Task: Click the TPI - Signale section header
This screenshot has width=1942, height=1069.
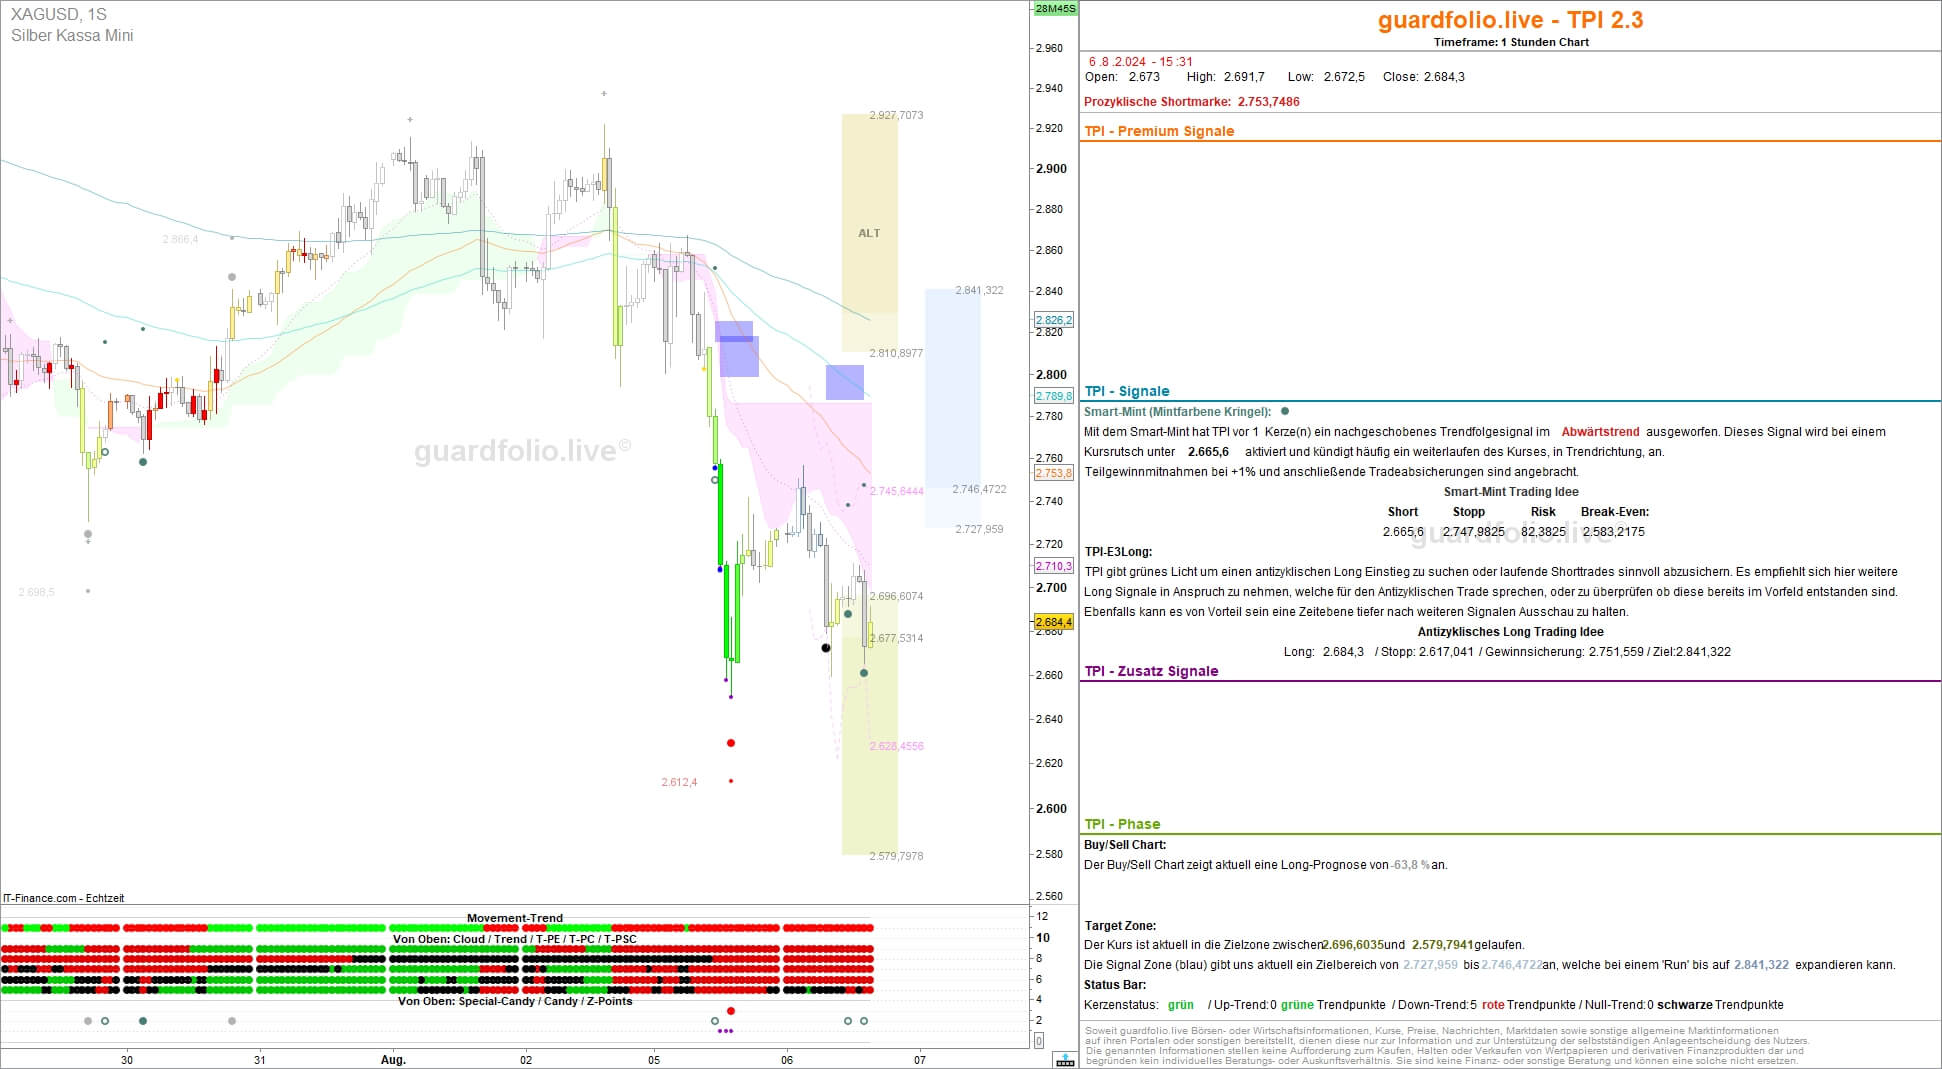Action: click(x=1127, y=391)
